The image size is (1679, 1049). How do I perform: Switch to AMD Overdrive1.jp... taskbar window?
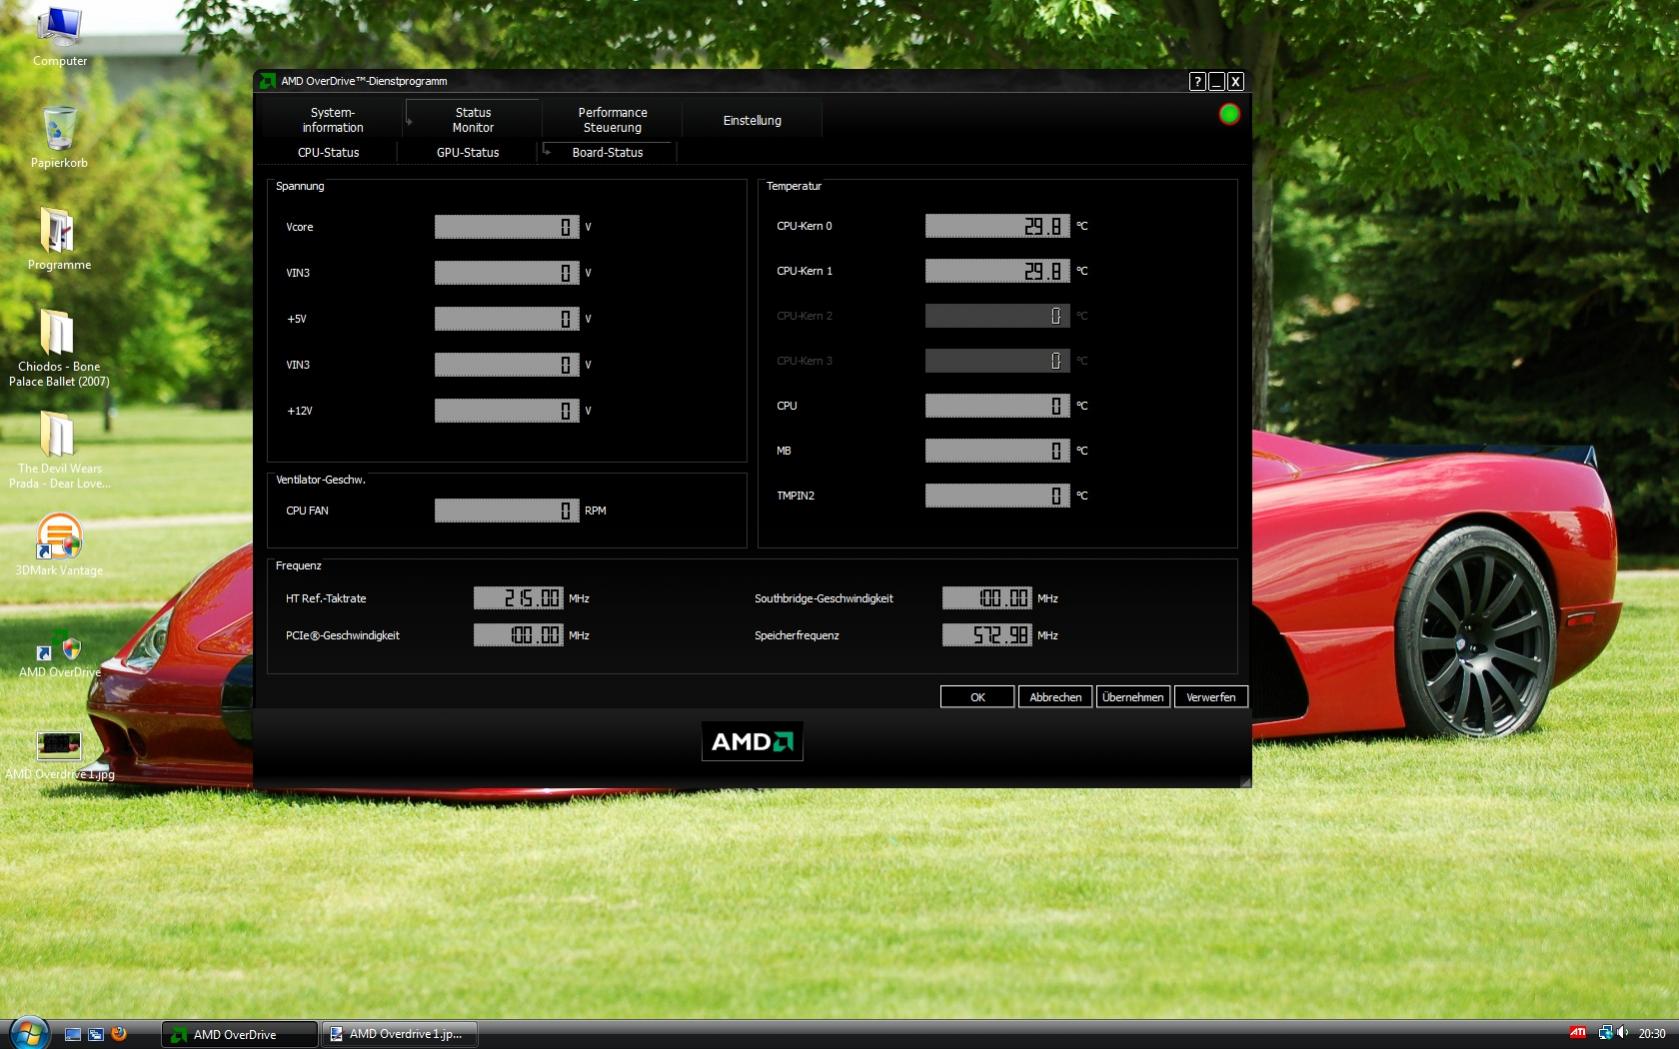(x=400, y=1034)
